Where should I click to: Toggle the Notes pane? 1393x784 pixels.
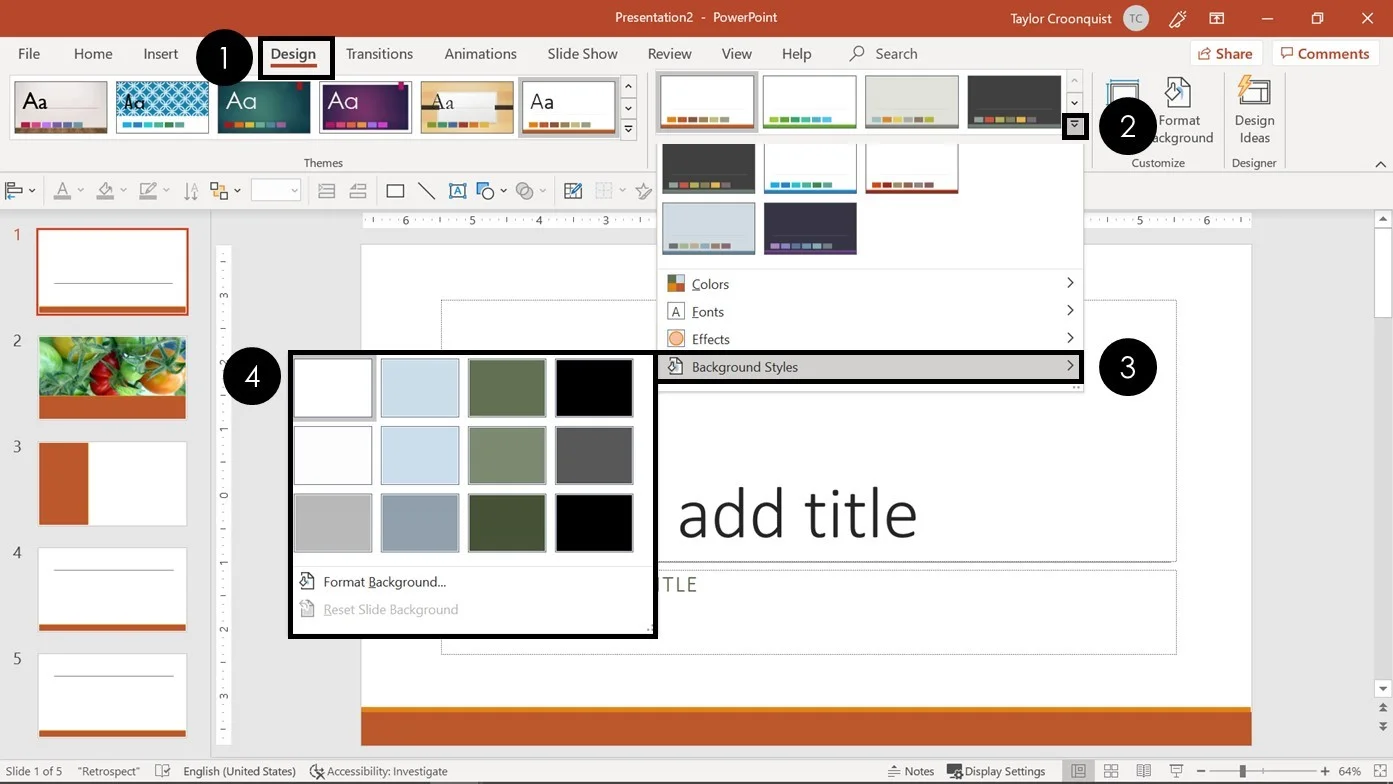(x=911, y=771)
